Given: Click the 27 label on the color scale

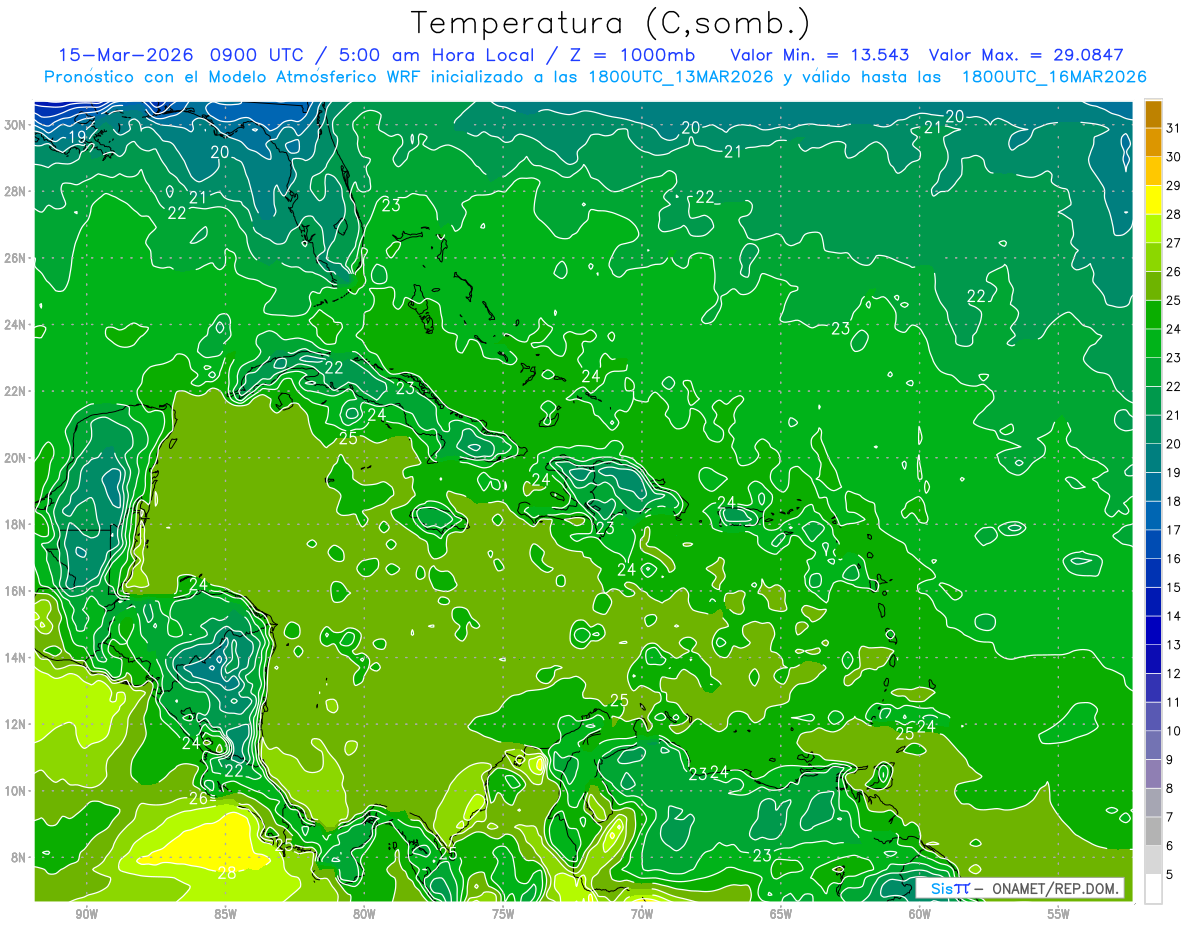Looking at the screenshot, I should coord(1173,242).
